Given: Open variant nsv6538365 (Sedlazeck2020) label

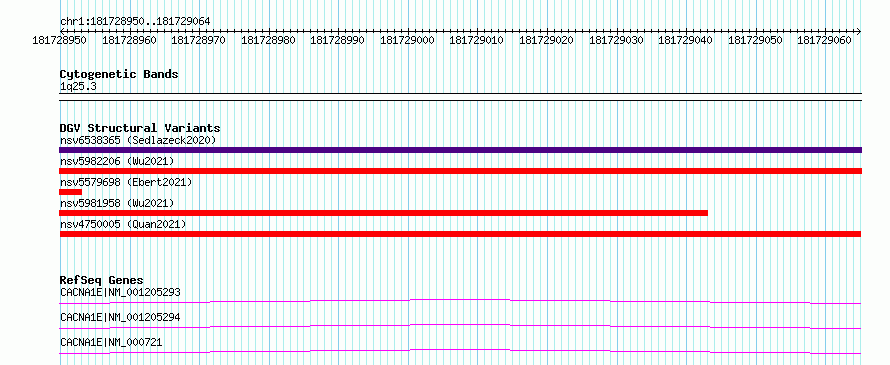Looking at the screenshot, I should (x=138, y=140).
